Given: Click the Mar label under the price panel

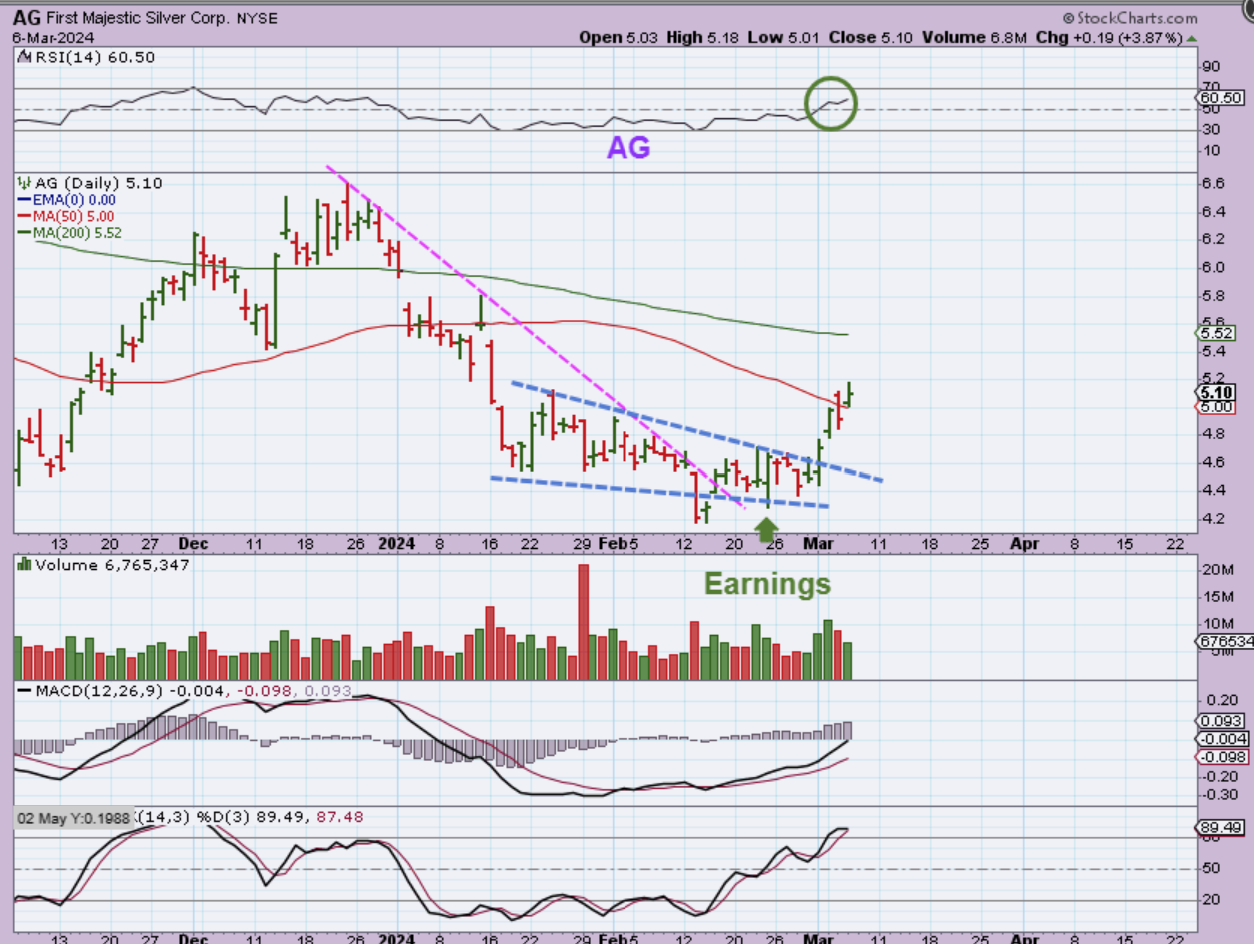Looking at the screenshot, I should point(820,544).
